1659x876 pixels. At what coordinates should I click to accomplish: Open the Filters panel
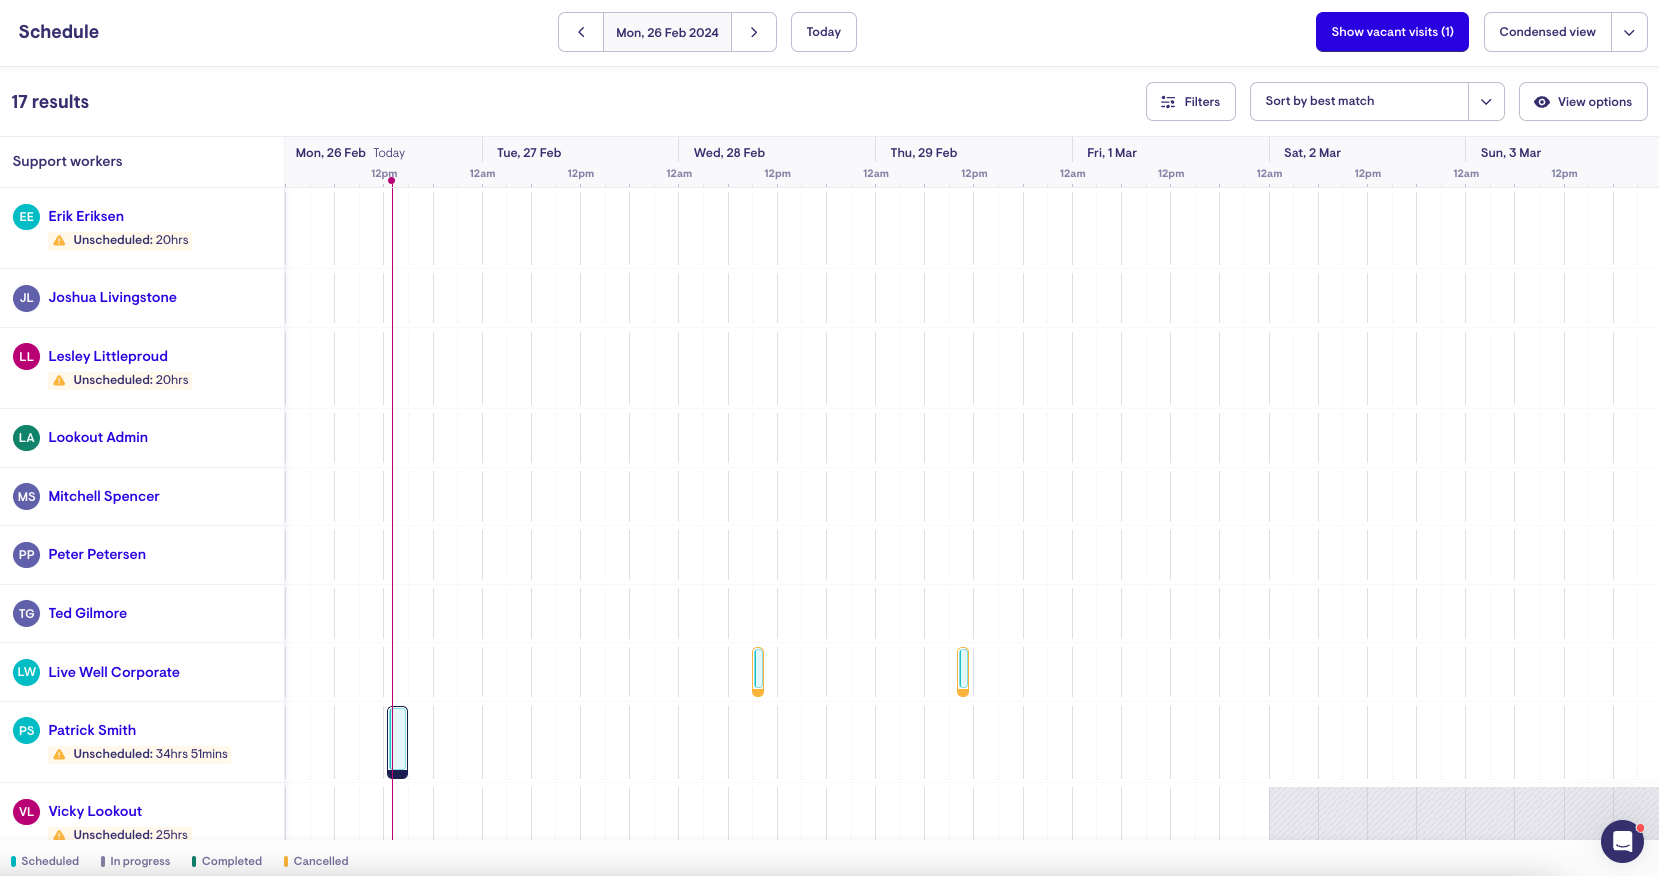pos(1190,102)
